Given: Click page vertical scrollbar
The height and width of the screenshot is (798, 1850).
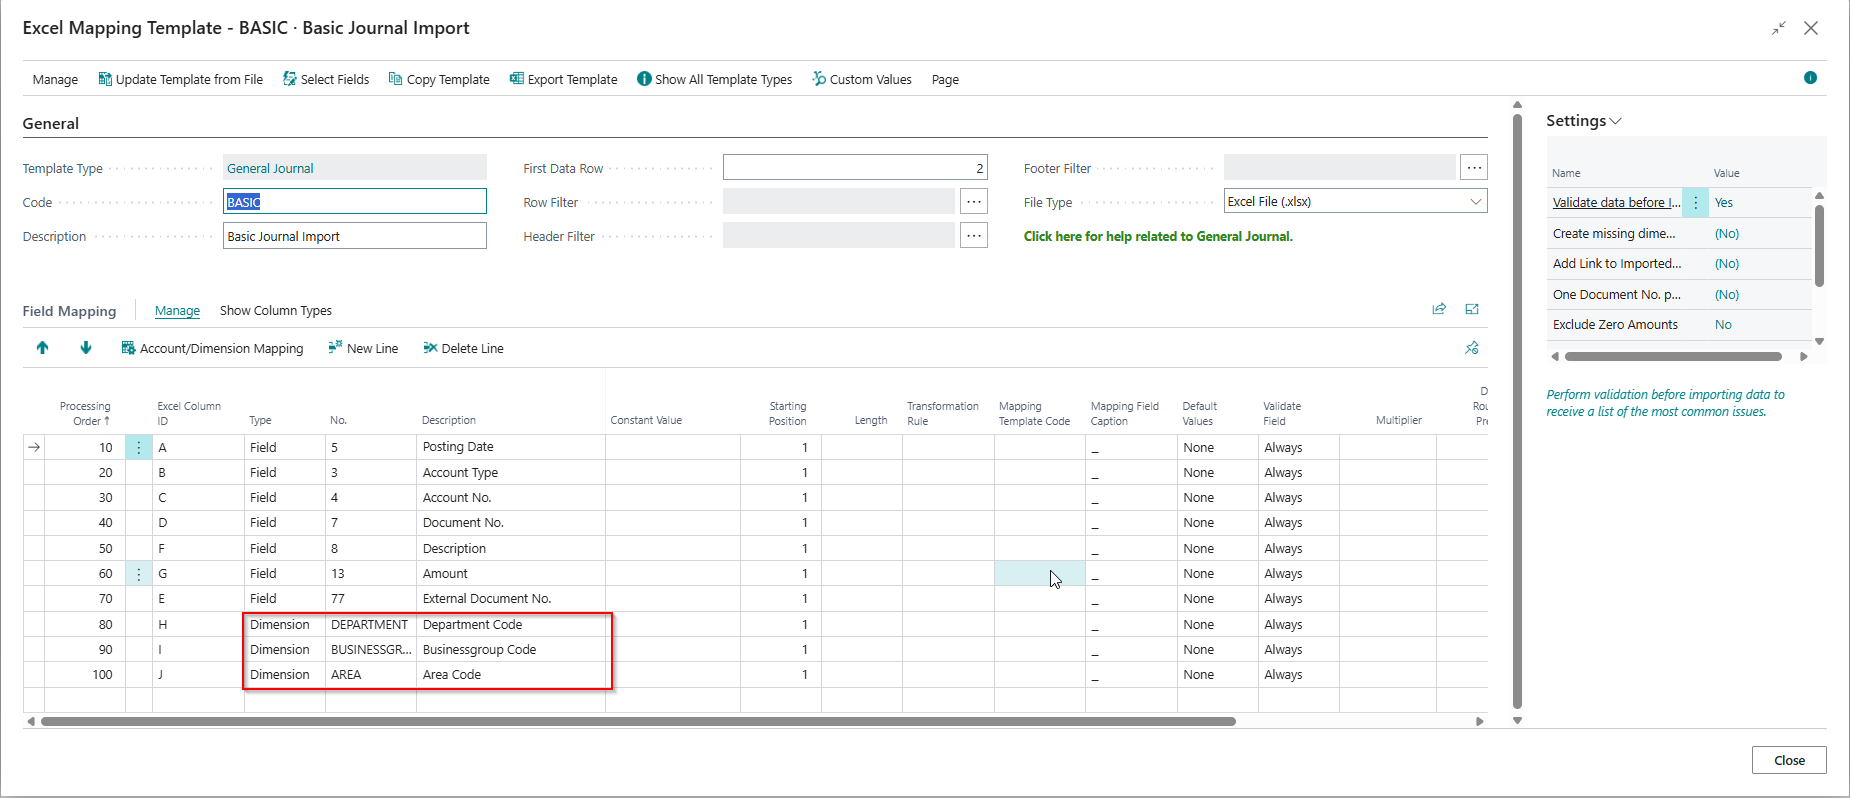Looking at the screenshot, I should click(1517, 410).
